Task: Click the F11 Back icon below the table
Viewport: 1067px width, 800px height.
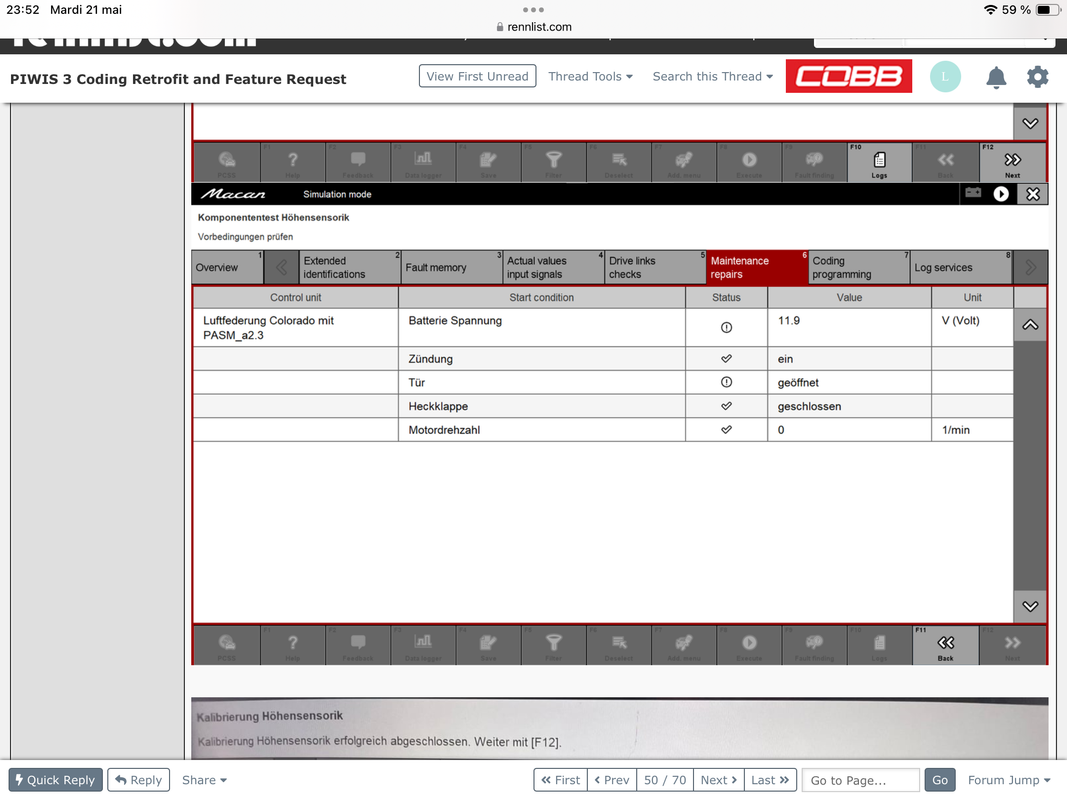Action: click(945, 645)
